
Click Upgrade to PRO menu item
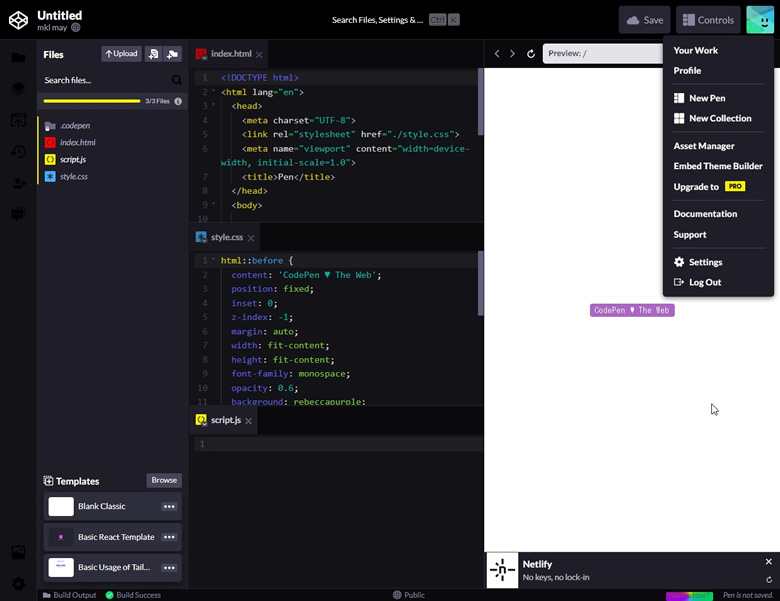[709, 187]
